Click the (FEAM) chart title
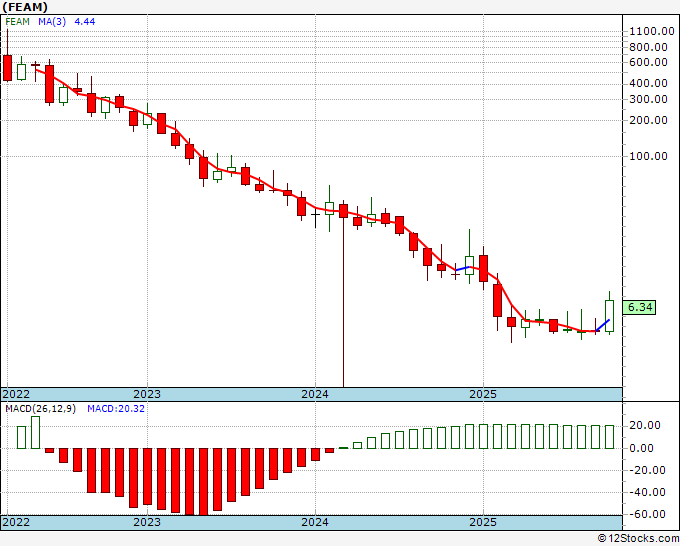This screenshot has height=546, width=680. (x=25, y=7)
